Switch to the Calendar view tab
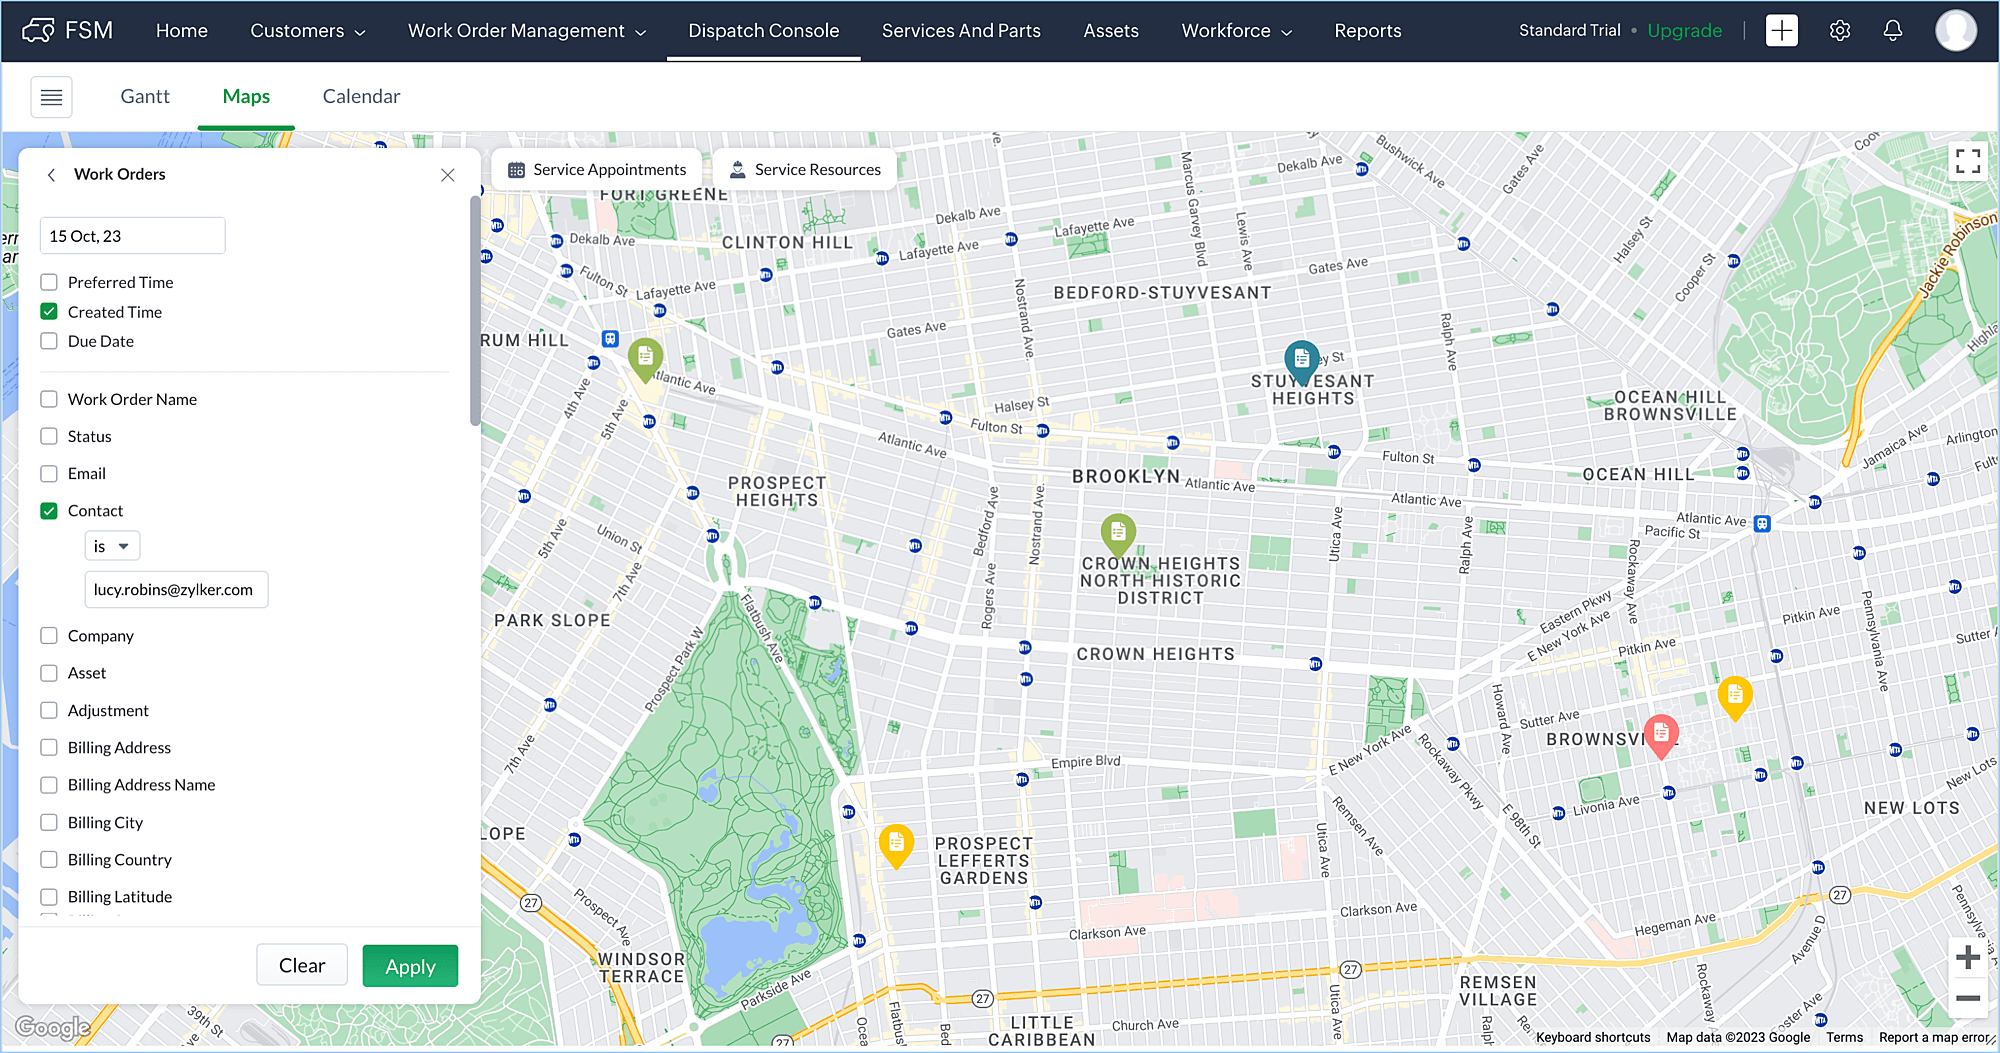The width and height of the screenshot is (2000, 1053). click(361, 96)
